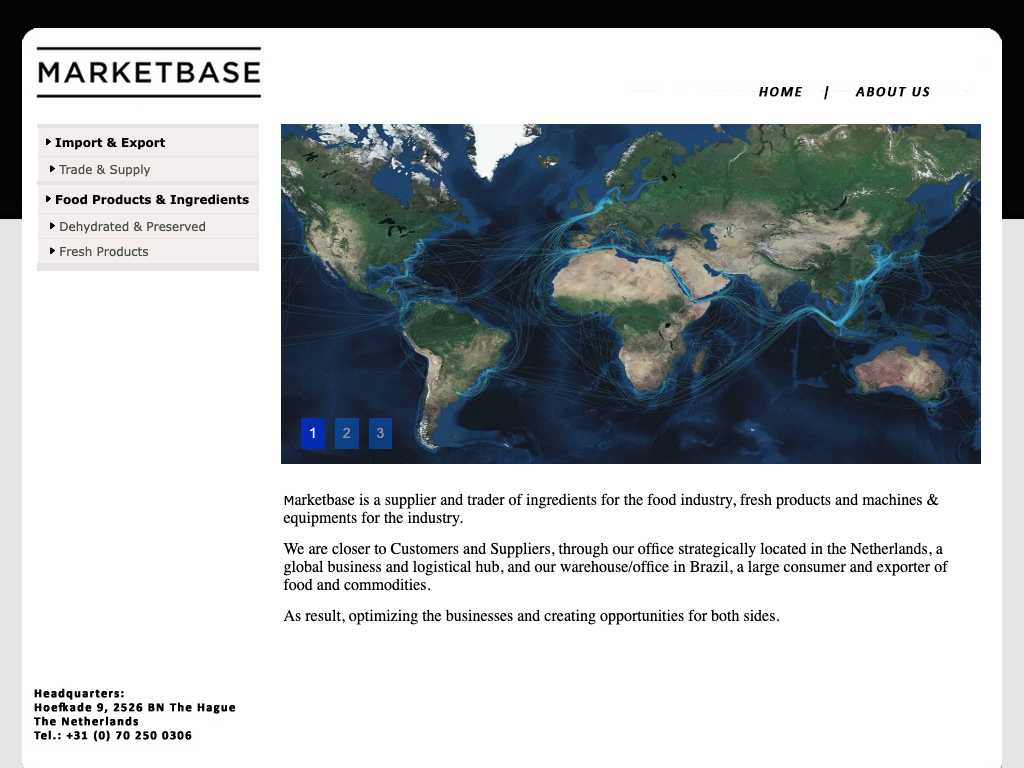Select slide 1 in the banner
This screenshot has height=768, width=1024.
pos(313,433)
